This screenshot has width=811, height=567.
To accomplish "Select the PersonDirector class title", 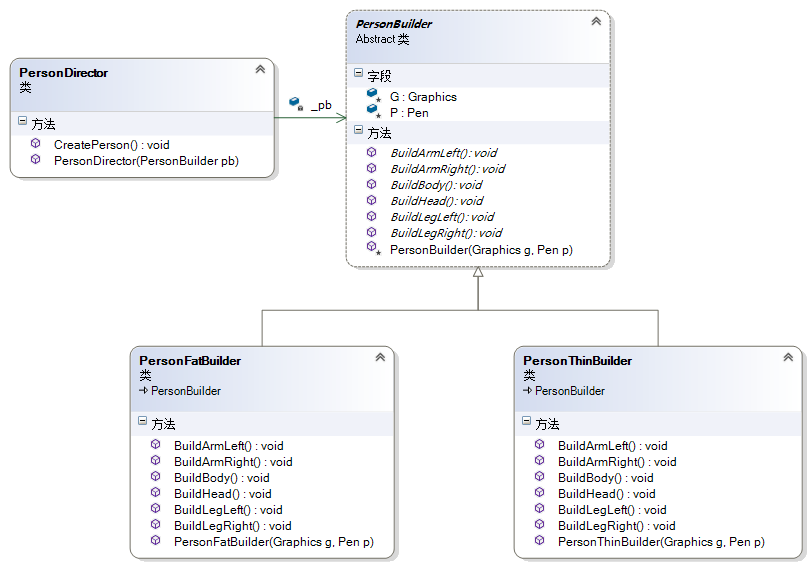I will pyautogui.click(x=64, y=73).
